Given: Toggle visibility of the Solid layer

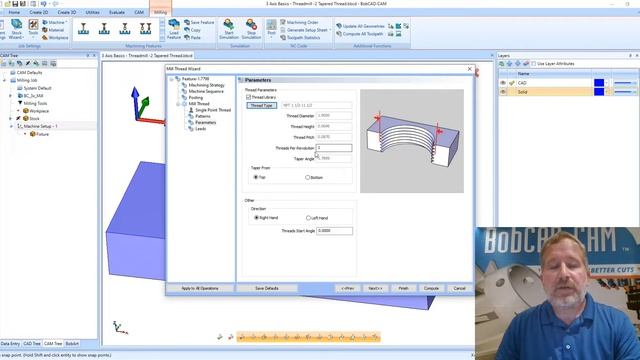Looking at the screenshot, I should 503,92.
